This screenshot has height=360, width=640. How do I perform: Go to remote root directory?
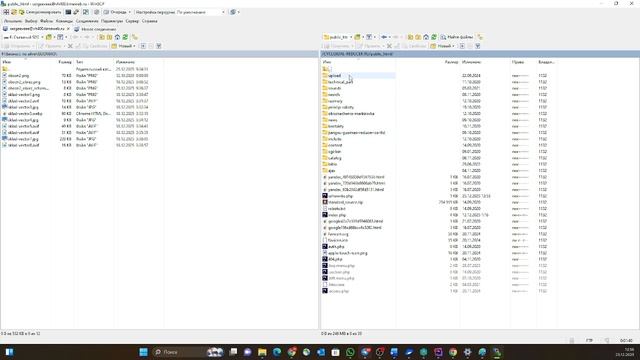[418, 37]
